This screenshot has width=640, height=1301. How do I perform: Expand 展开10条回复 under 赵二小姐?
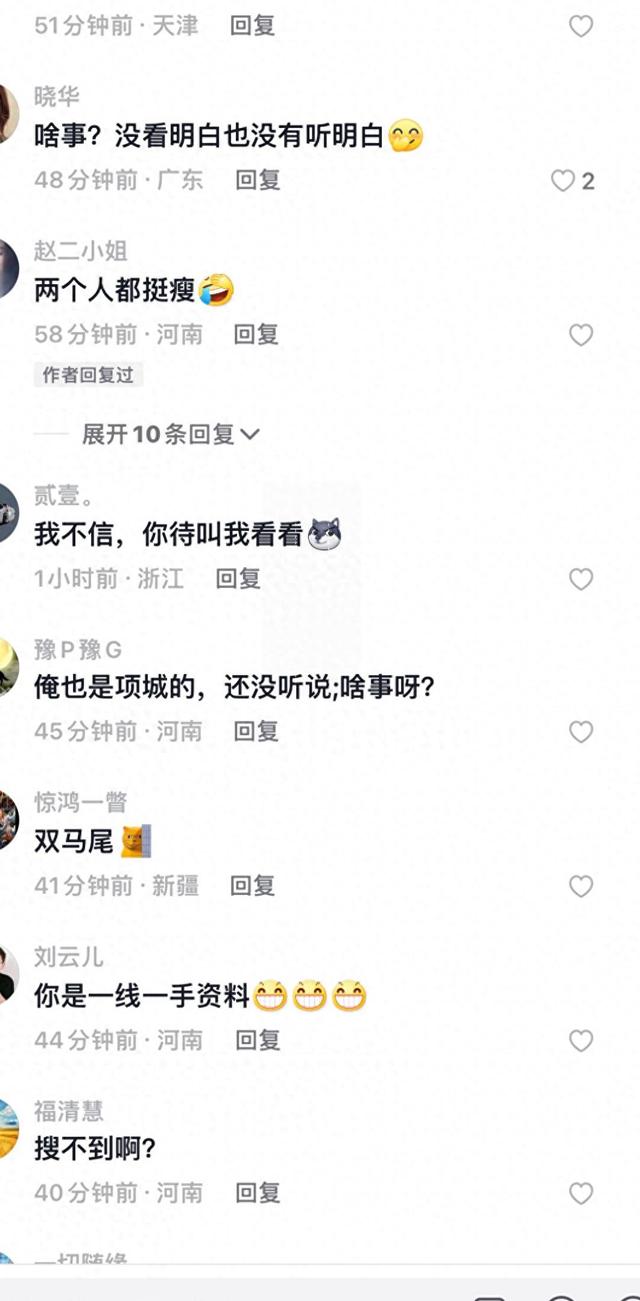tap(171, 434)
